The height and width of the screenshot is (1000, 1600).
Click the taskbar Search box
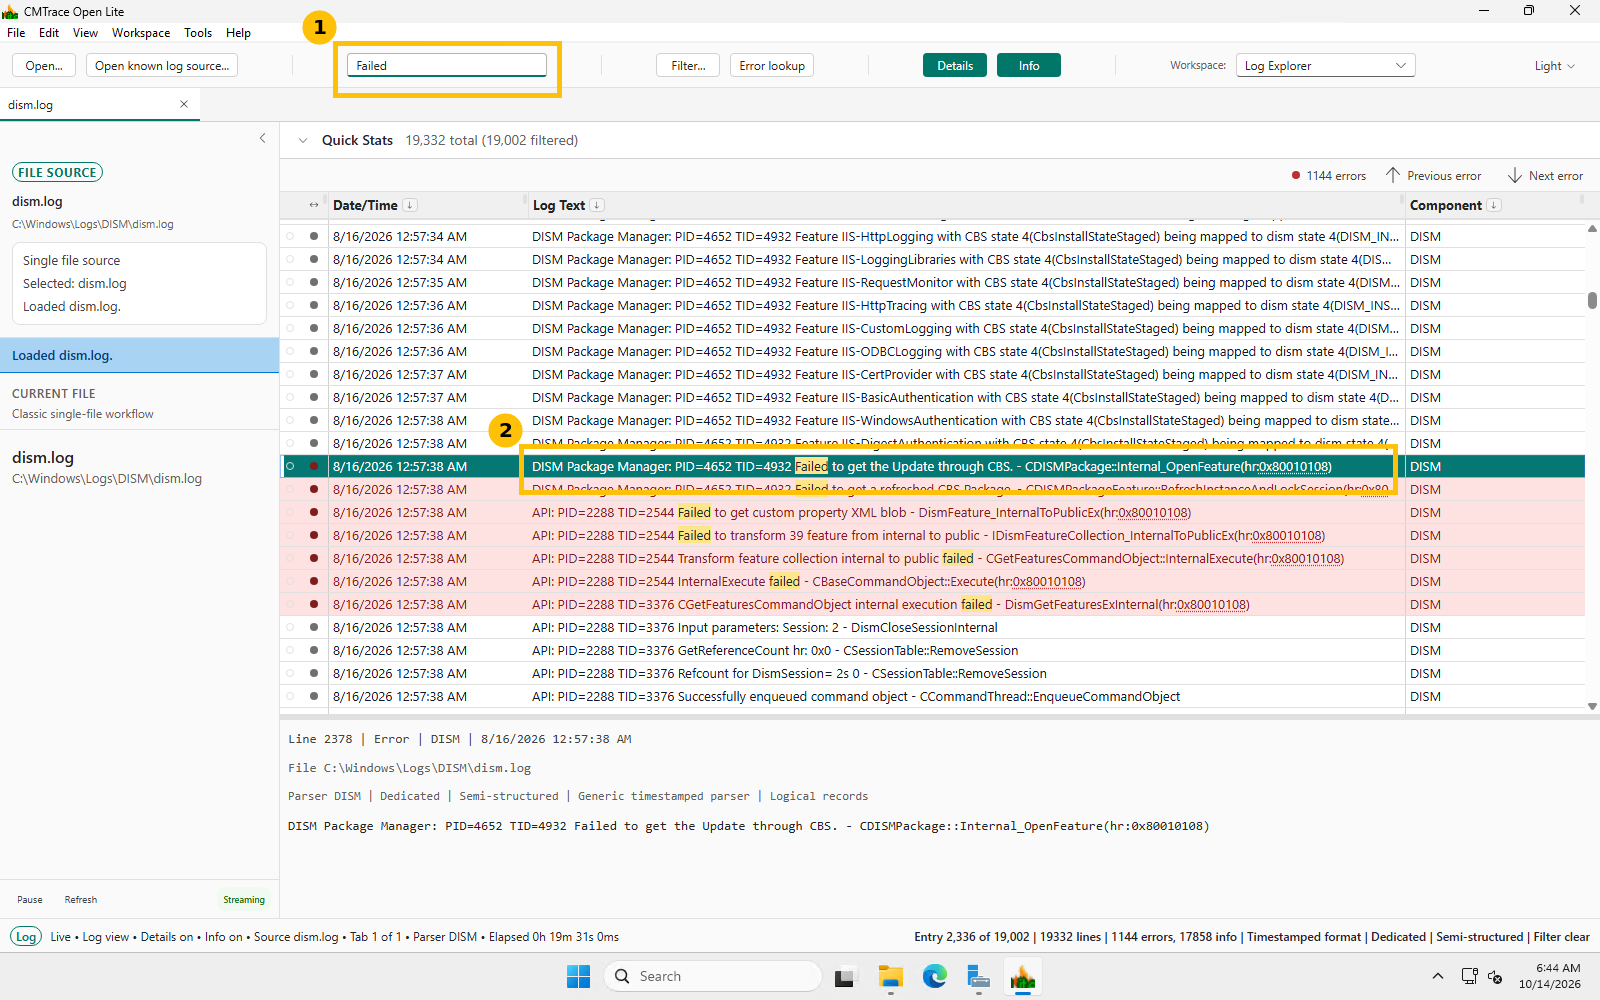point(713,976)
